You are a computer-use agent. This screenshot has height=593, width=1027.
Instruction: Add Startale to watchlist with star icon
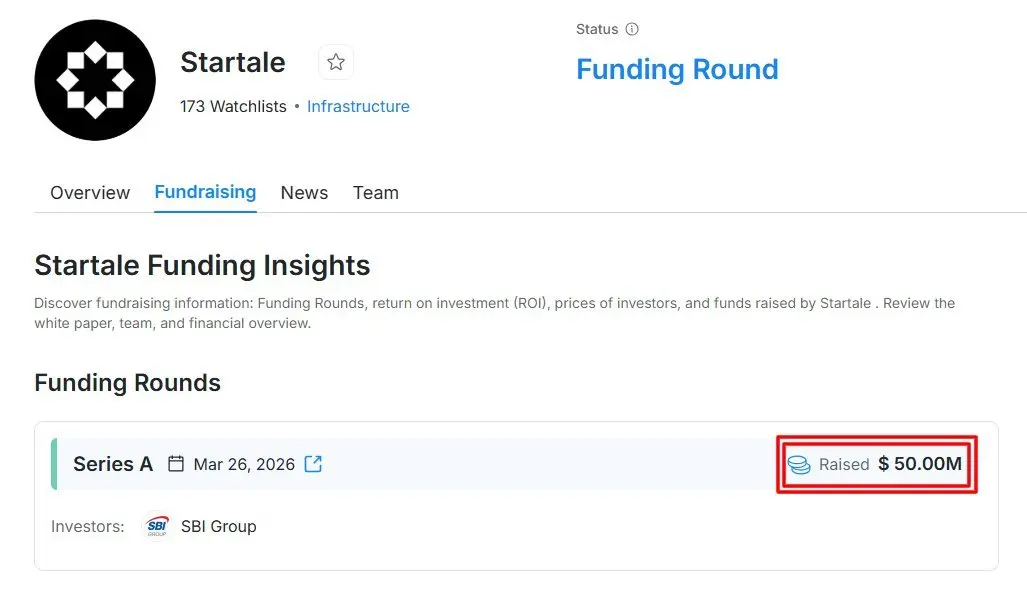pyautogui.click(x=336, y=62)
